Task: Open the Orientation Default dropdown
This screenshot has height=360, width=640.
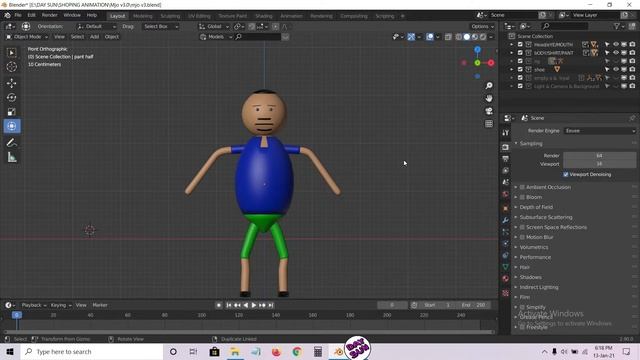Action: click(x=97, y=27)
